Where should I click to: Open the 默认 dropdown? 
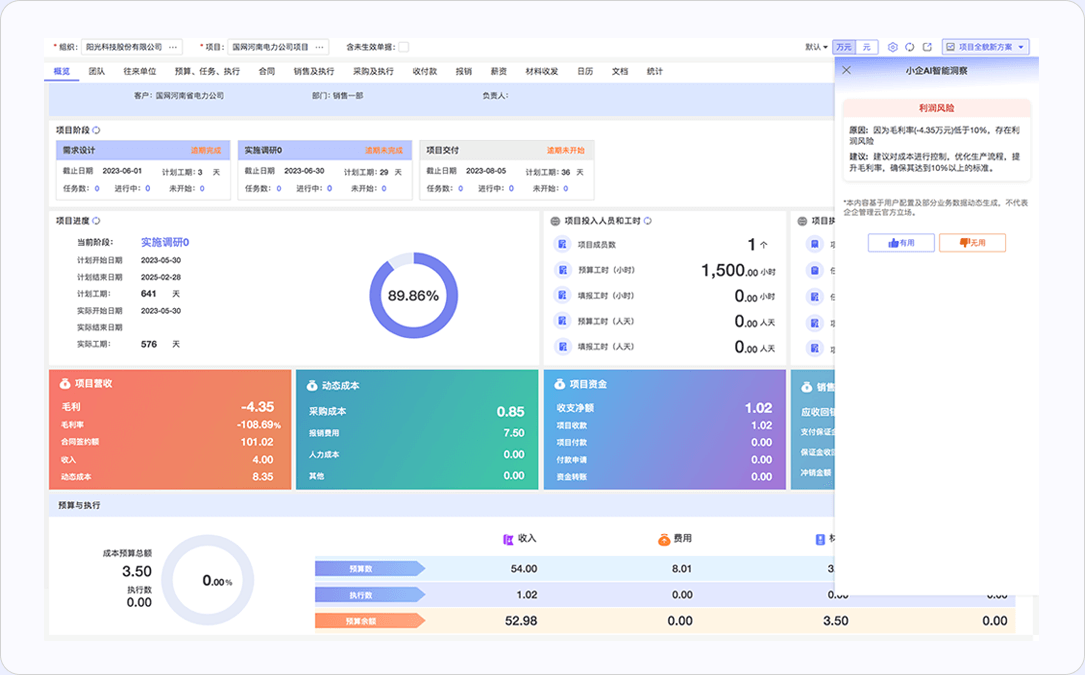tap(816, 47)
